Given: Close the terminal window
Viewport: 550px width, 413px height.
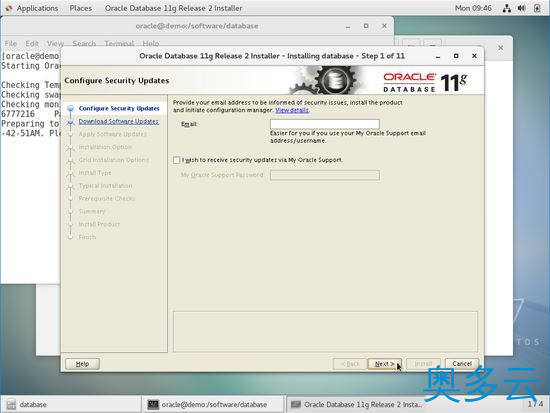Looking at the screenshot, I should [x=384, y=26].
